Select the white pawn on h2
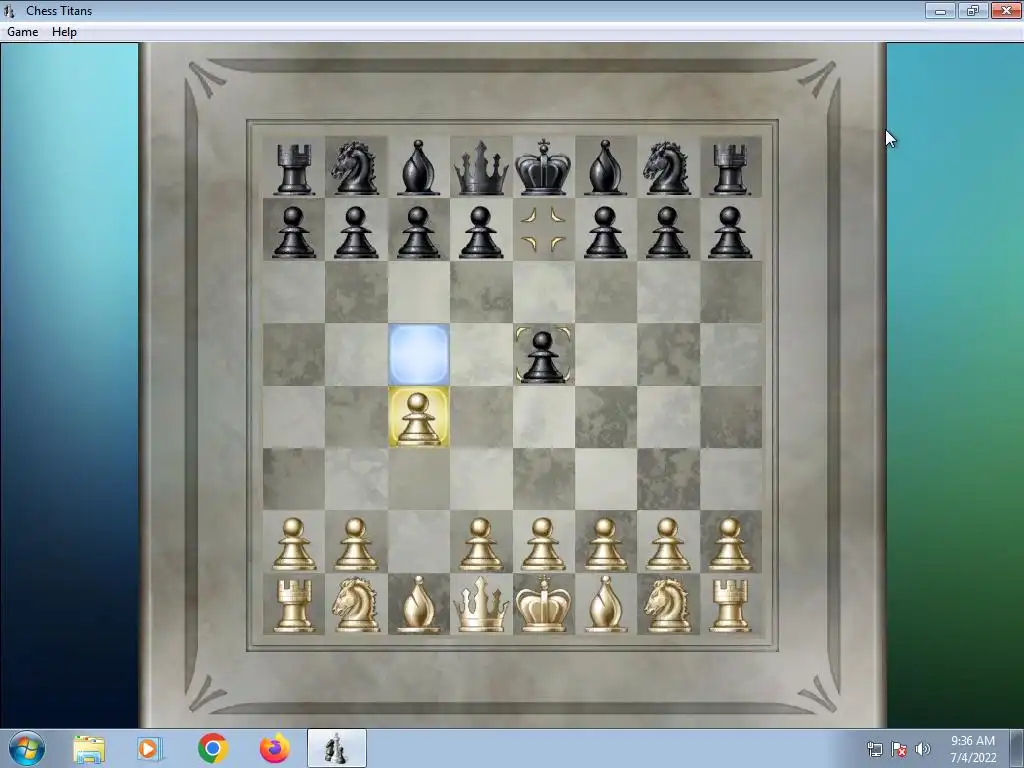This screenshot has height=768, width=1024. [x=730, y=545]
